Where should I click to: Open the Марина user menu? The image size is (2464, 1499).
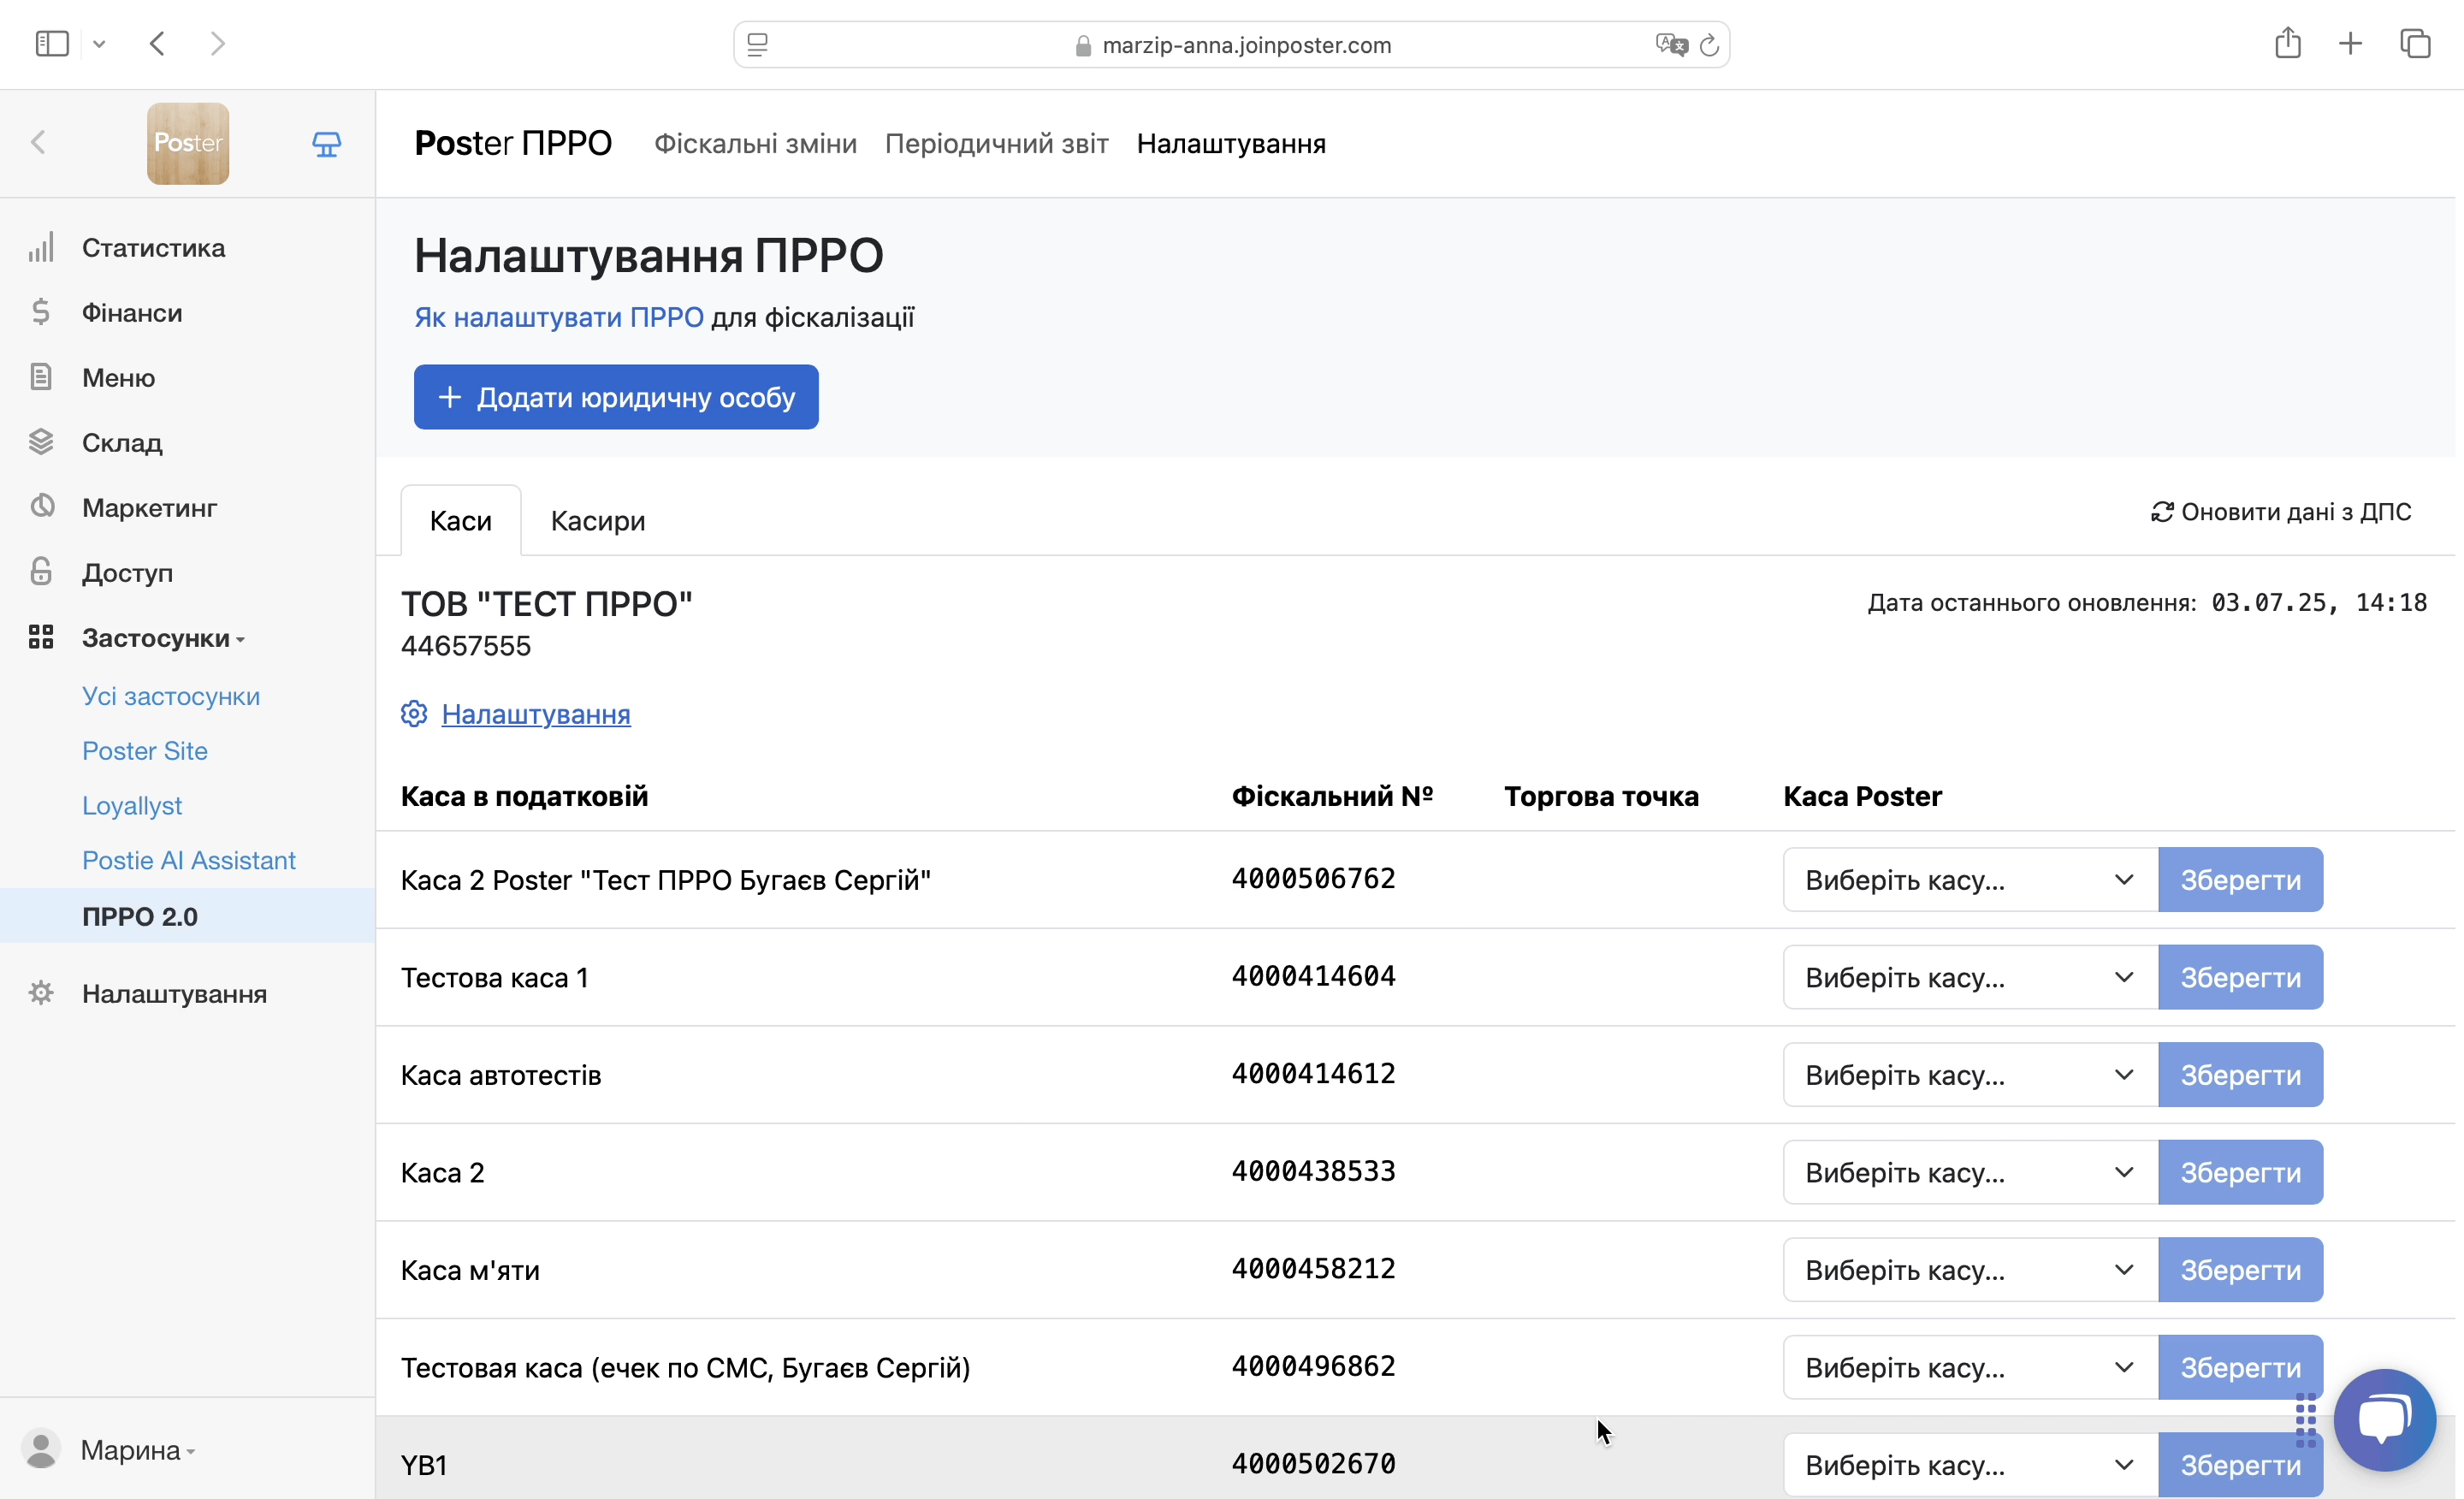[x=138, y=1450]
